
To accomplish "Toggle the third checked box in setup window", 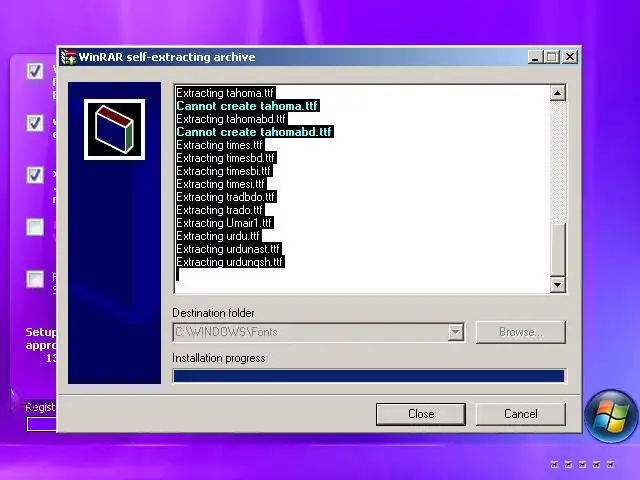I will pos(35,175).
